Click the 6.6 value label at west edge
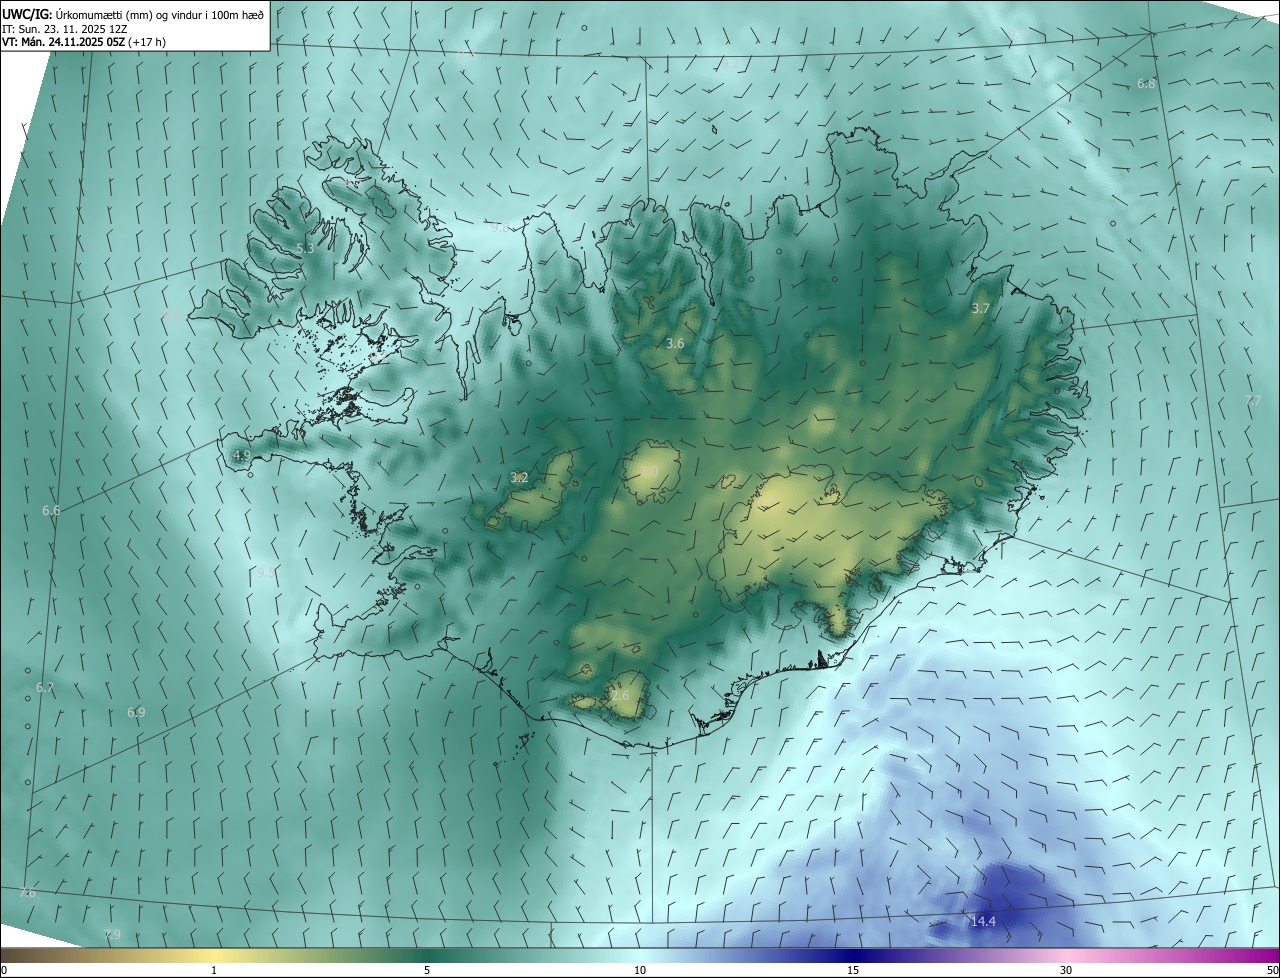The width and height of the screenshot is (1280, 978). click(51, 510)
